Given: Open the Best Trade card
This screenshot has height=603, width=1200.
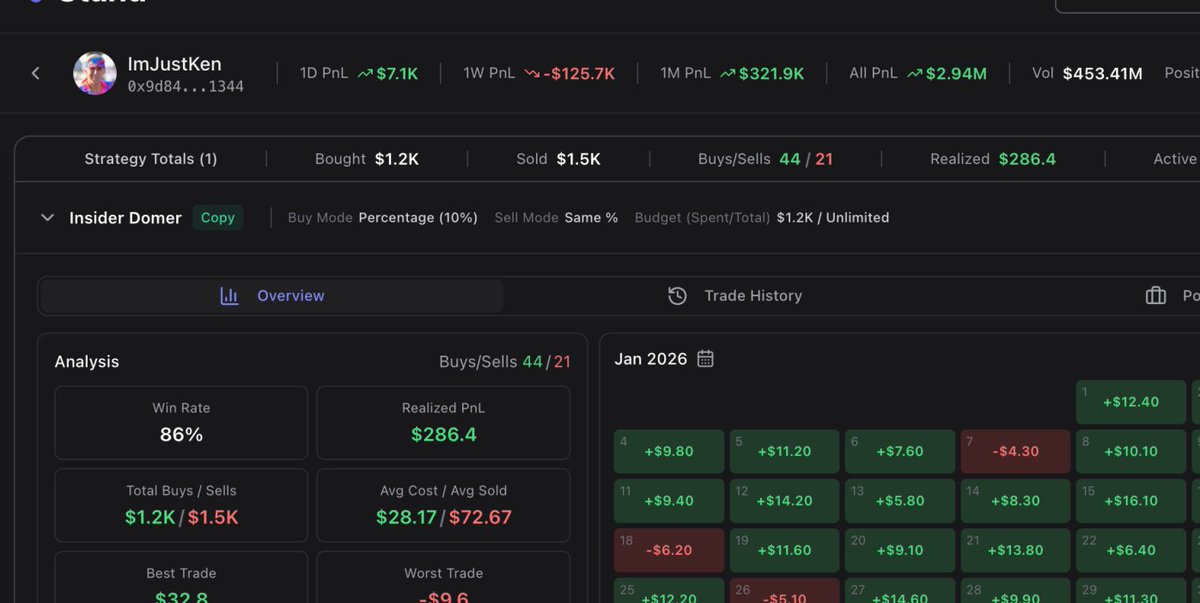Looking at the screenshot, I should (181, 577).
